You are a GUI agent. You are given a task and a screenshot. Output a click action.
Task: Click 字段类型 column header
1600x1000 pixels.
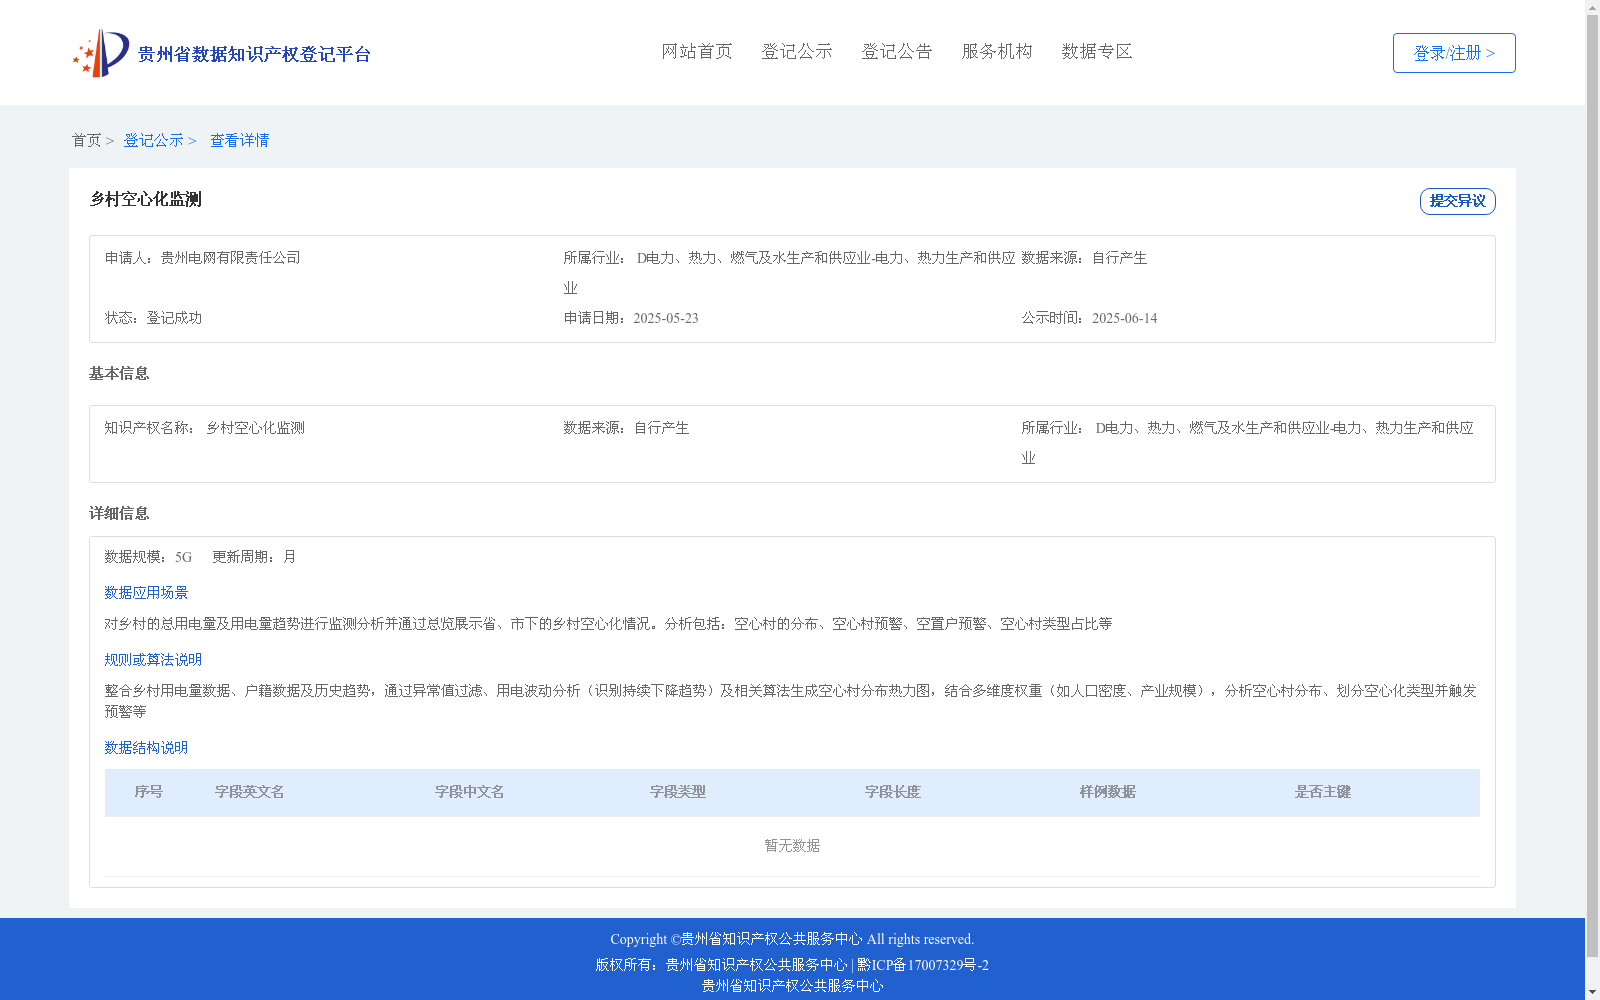pyautogui.click(x=678, y=792)
